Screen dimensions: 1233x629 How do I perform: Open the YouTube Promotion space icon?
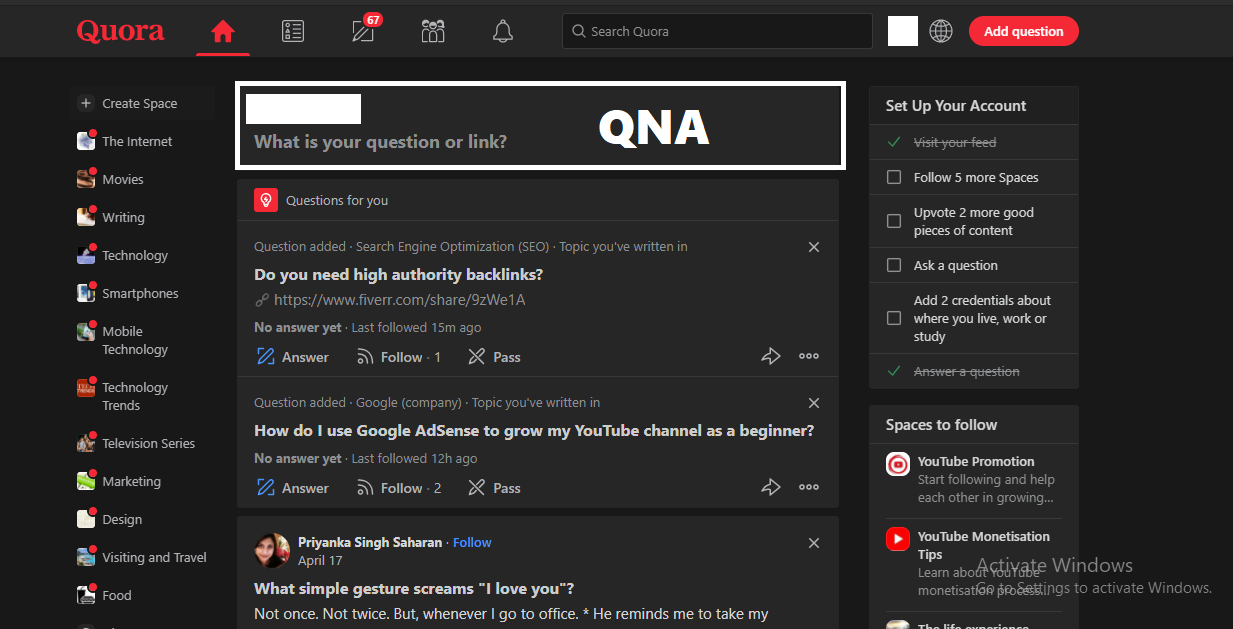pyautogui.click(x=898, y=464)
